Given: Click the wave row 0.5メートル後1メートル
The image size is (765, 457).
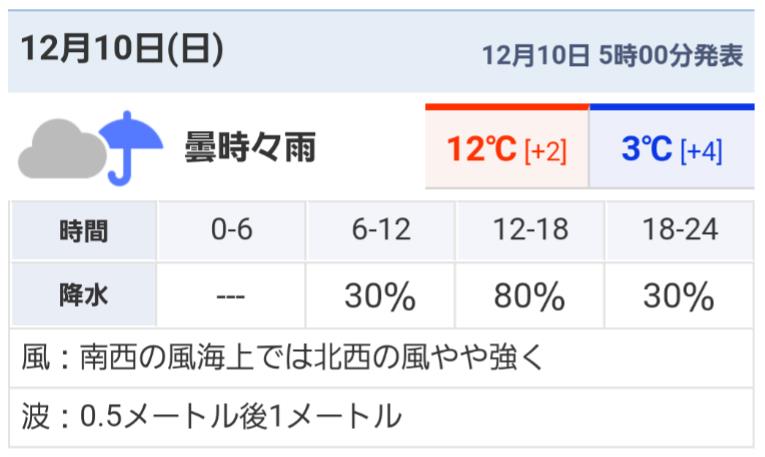Looking at the screenshot, I should (x=381, y=417).
